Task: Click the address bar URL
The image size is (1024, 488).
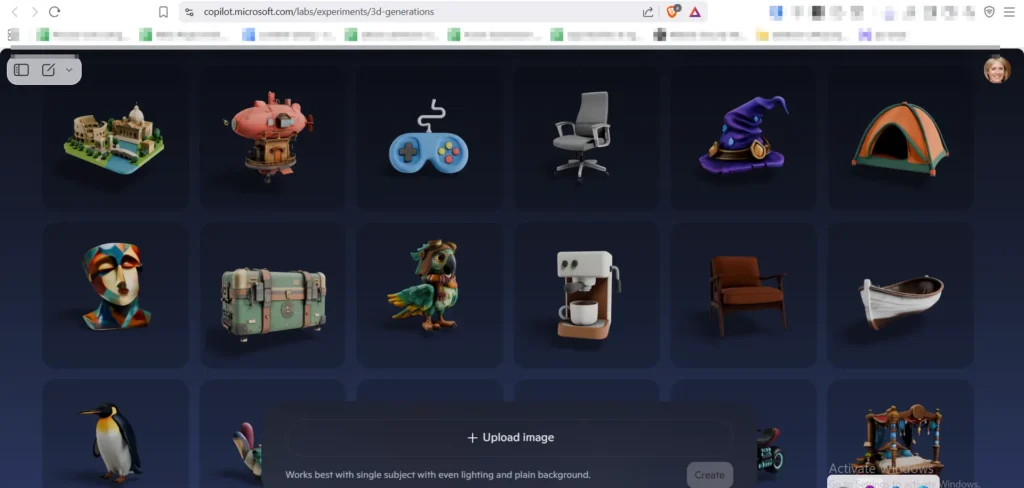Action: [x=319, y=12]
